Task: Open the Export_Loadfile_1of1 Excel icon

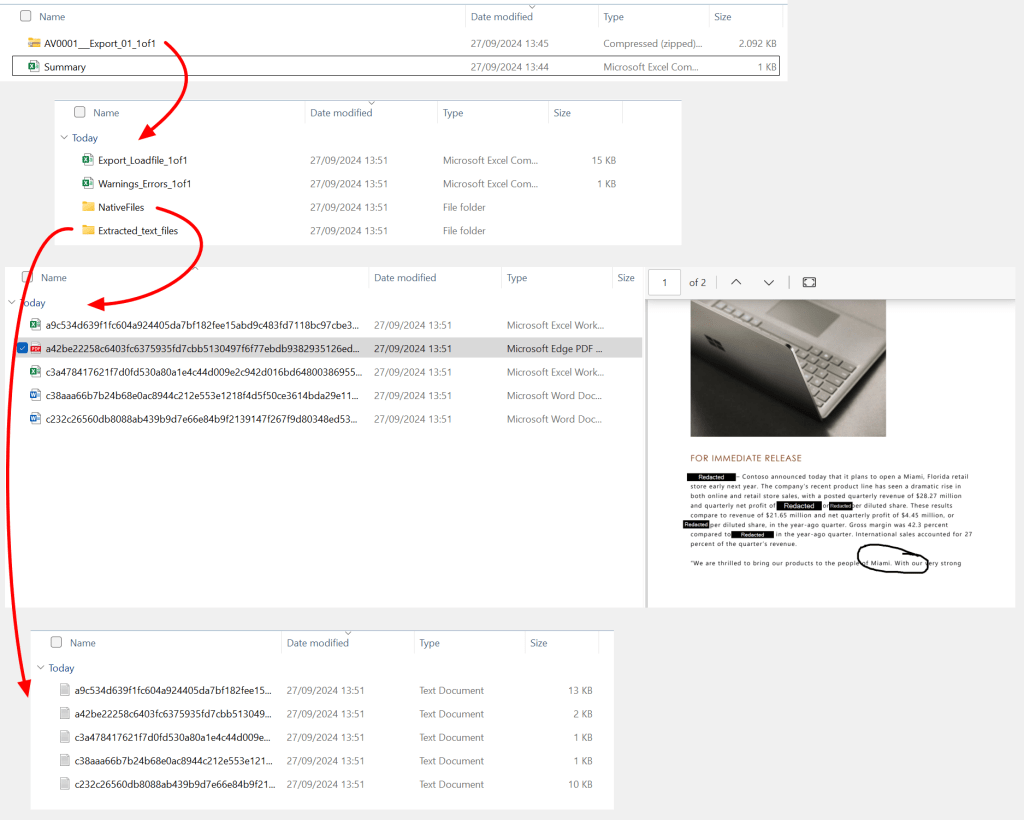Action: pyautogui.click(x=88, y=160)
